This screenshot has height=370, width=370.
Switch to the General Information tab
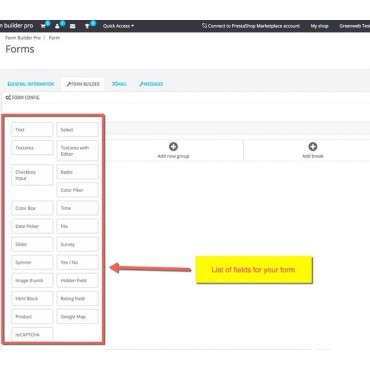pyautogui.click(x=30, y=84)
